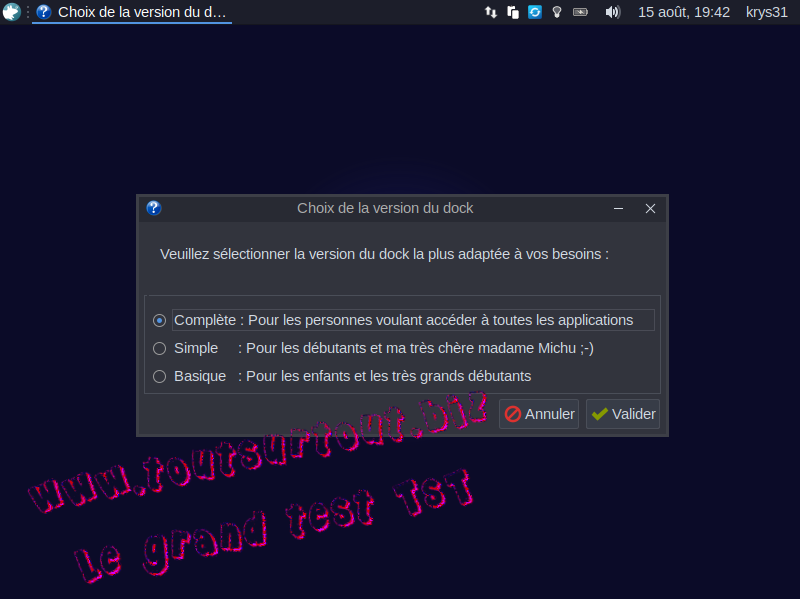Click text 'Pour les enfants et les très grands débutants'

[x=389, y=377]
